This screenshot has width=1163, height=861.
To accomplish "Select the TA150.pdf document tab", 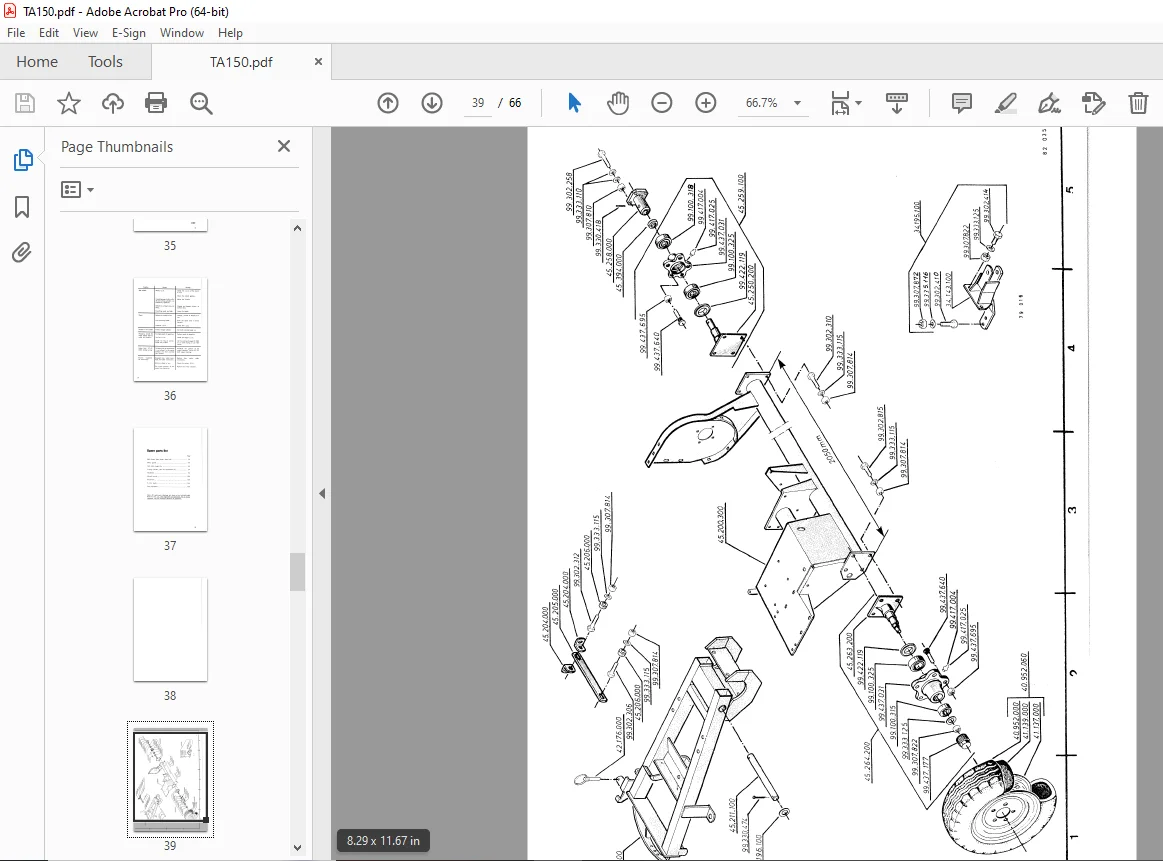I will click(241, 62).
